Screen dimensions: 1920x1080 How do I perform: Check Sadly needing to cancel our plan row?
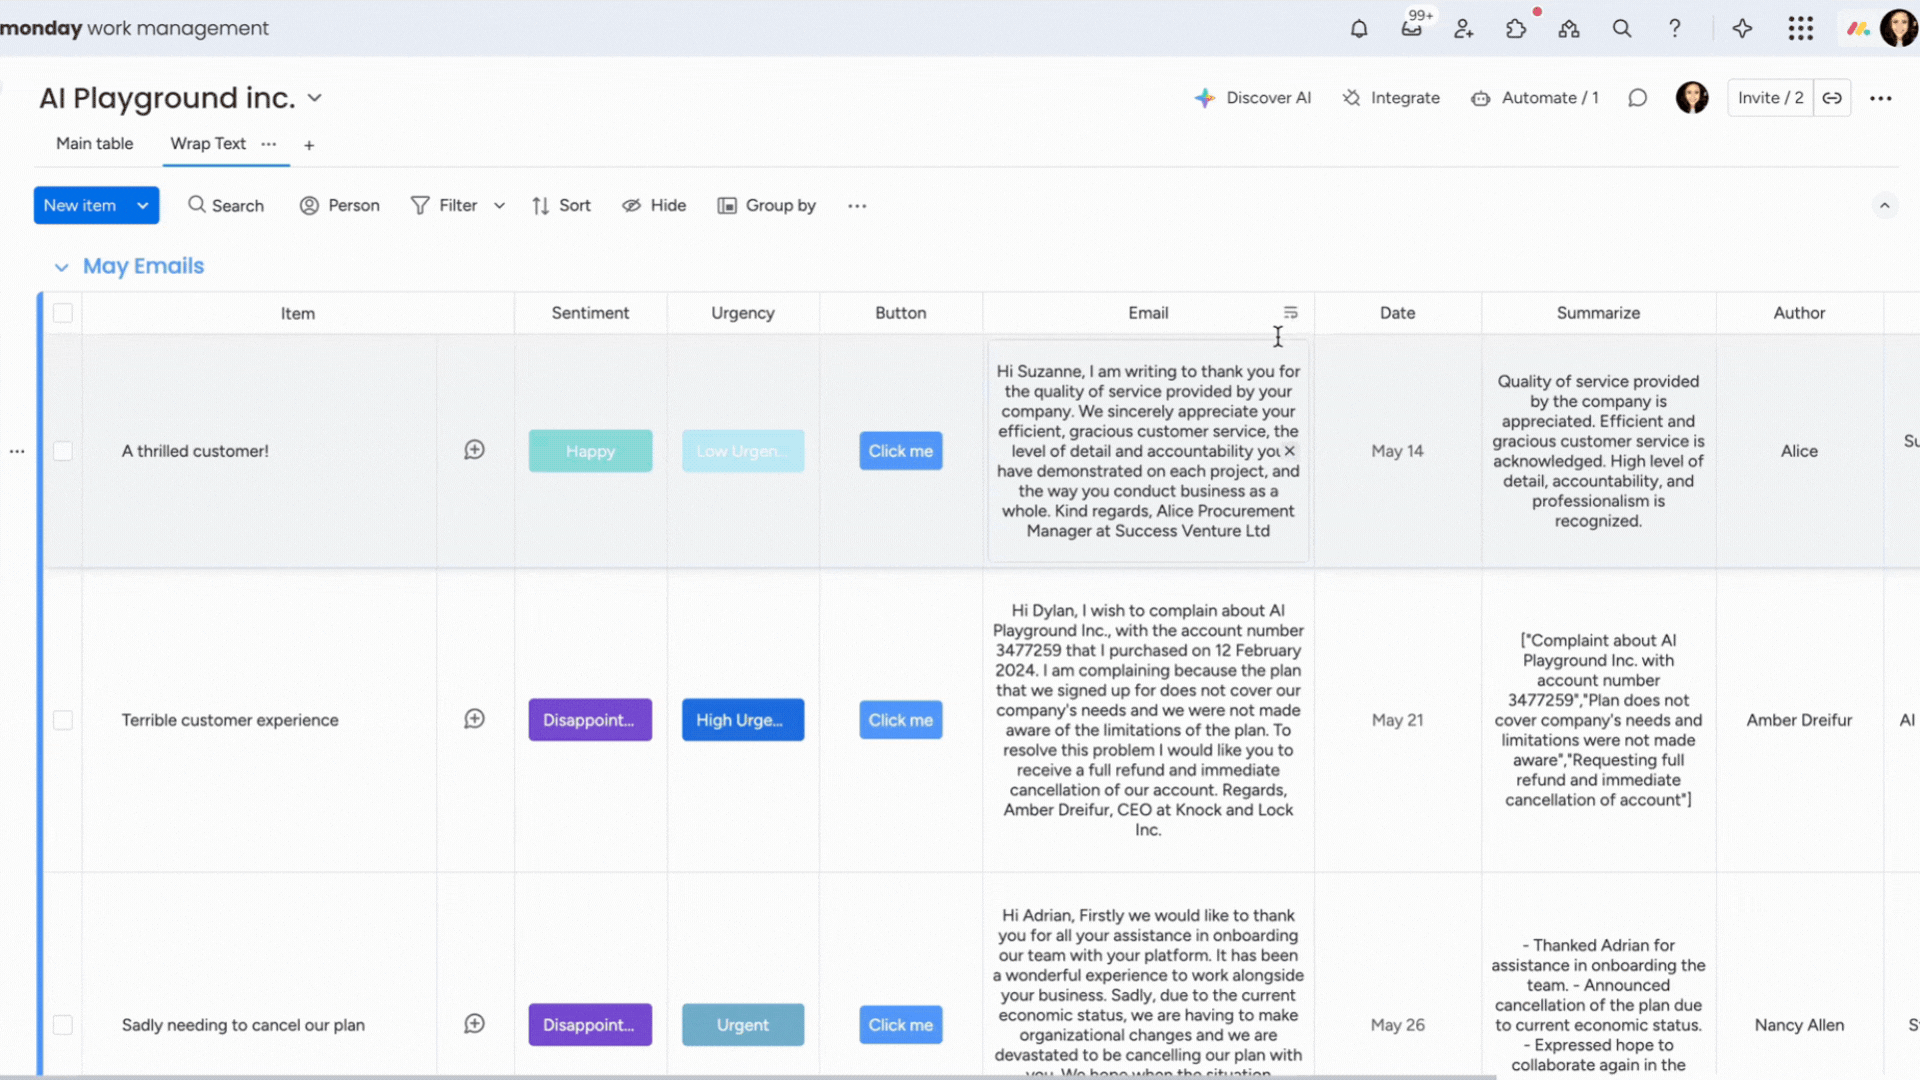click(x=63, y=1025)
